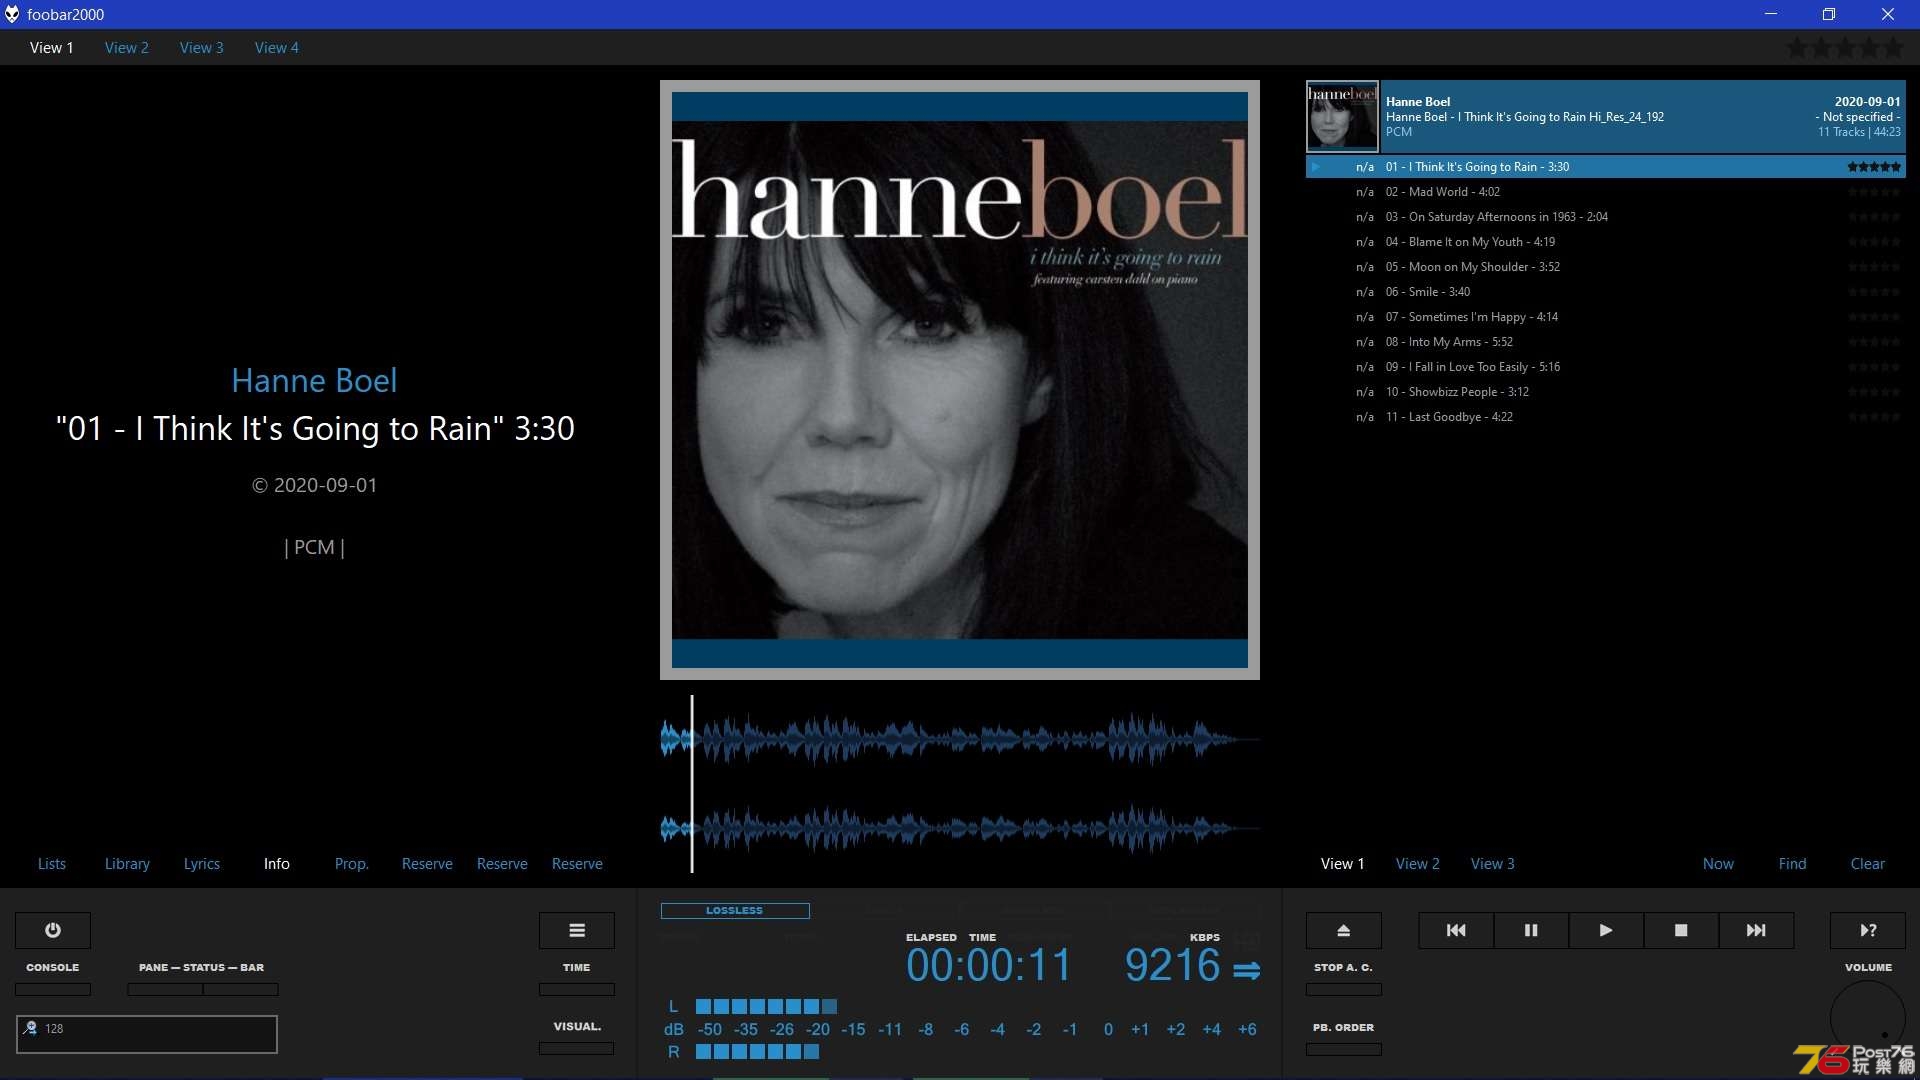
Task: Click the playback order arrows next to 9216
Action: click(x=1247, y=970)
